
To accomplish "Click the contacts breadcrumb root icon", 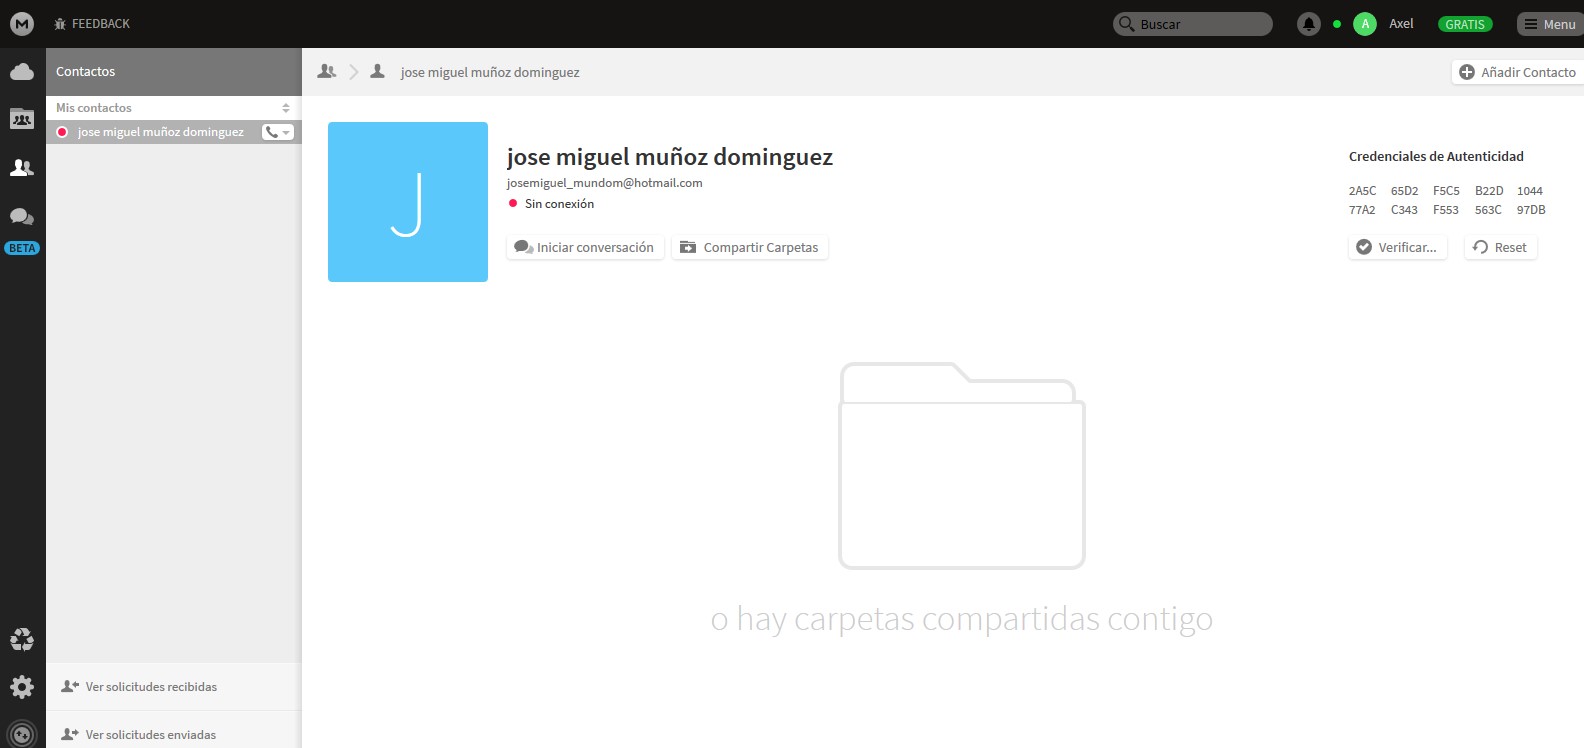I will (x=327, y=72).
